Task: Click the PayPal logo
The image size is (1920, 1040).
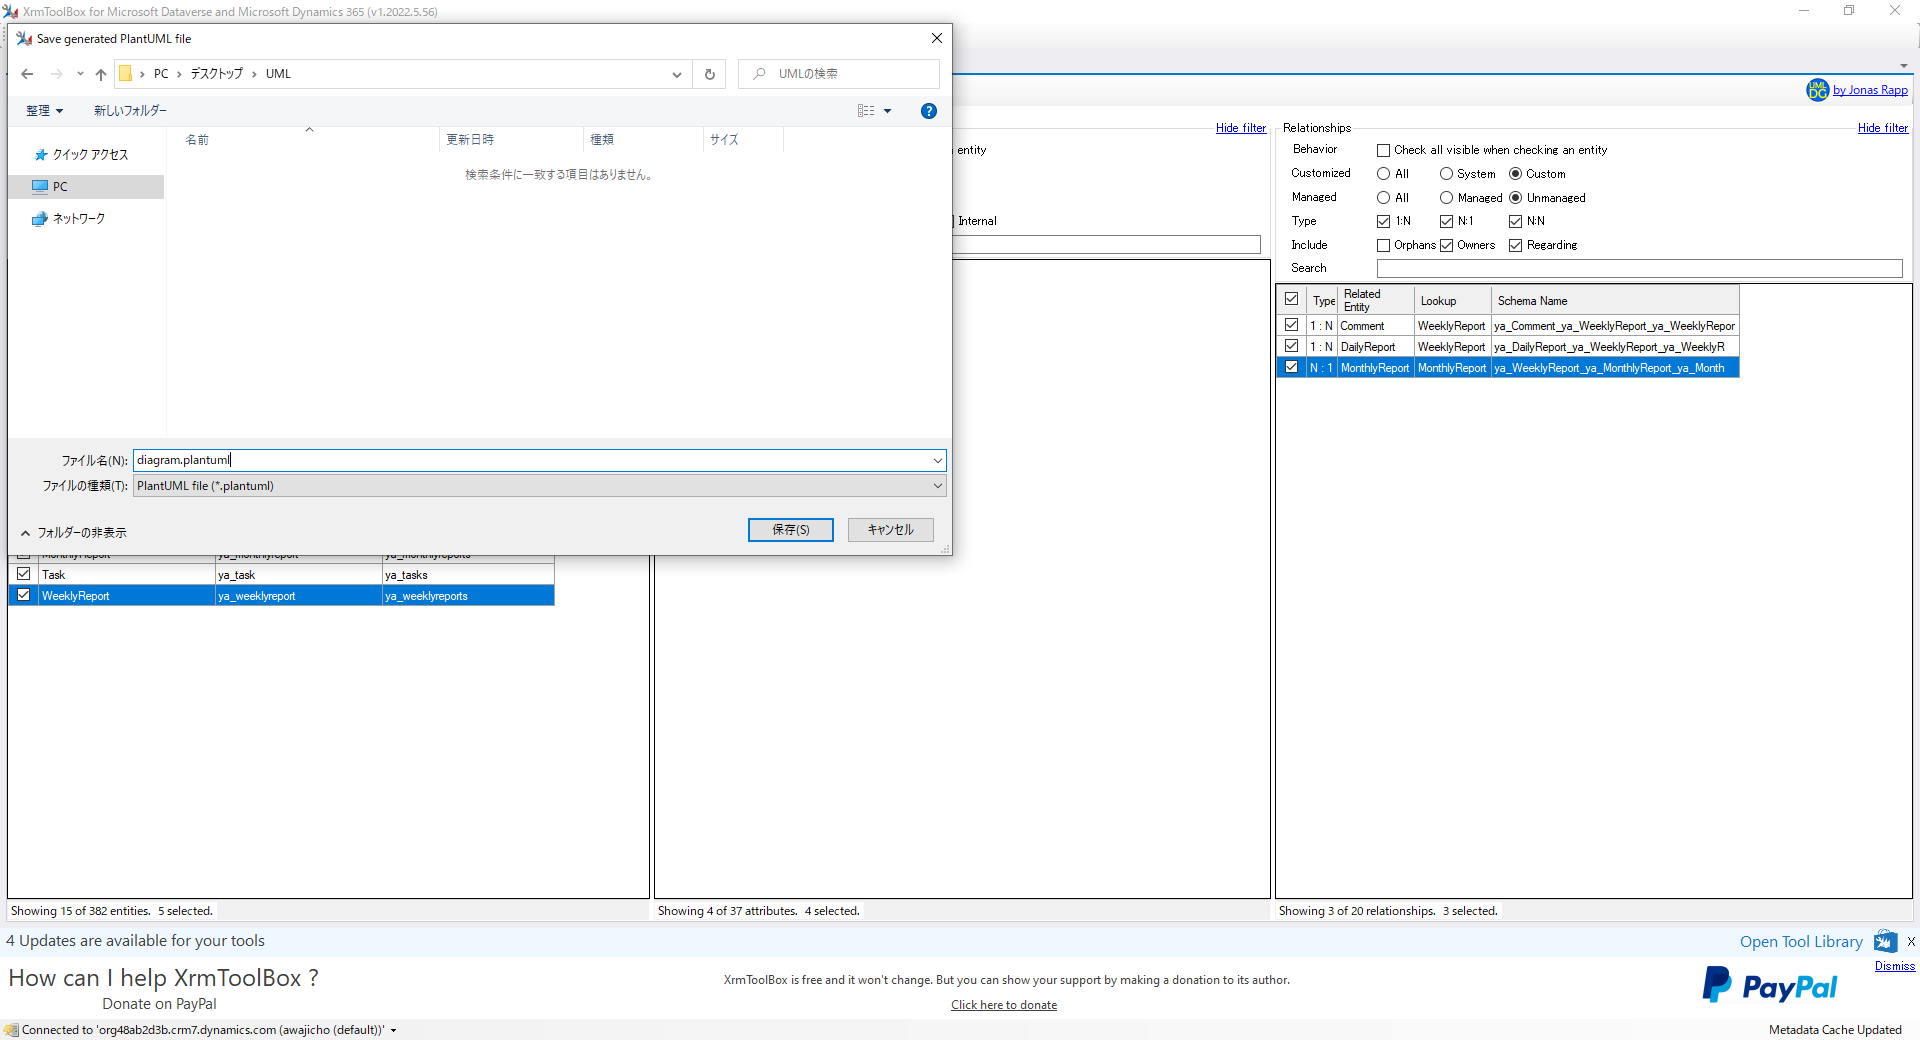Action: pos(1770,986)
